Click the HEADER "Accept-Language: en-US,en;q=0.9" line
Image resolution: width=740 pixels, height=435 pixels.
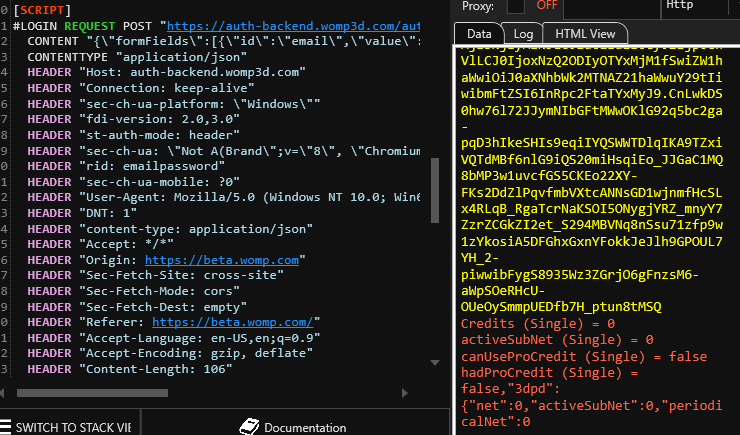pyautogui.click(x=174, y=338)
